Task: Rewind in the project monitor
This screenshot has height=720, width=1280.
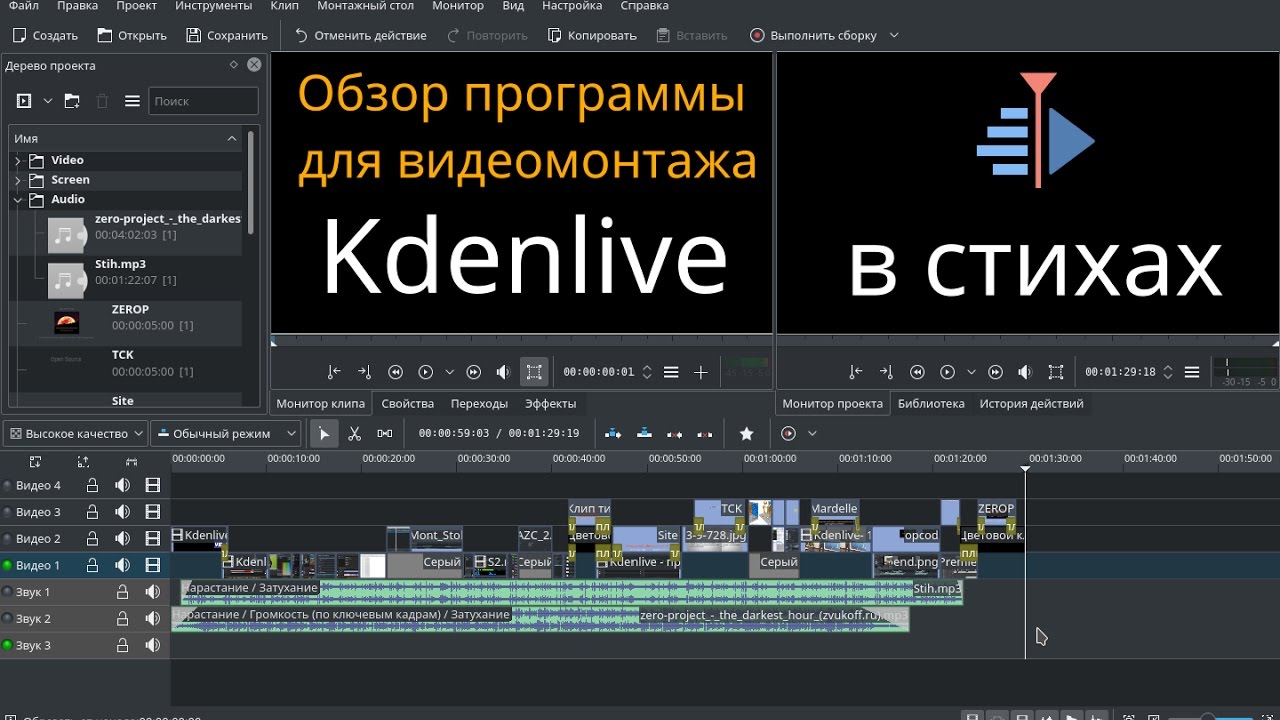Action: (x=917, y=372)
